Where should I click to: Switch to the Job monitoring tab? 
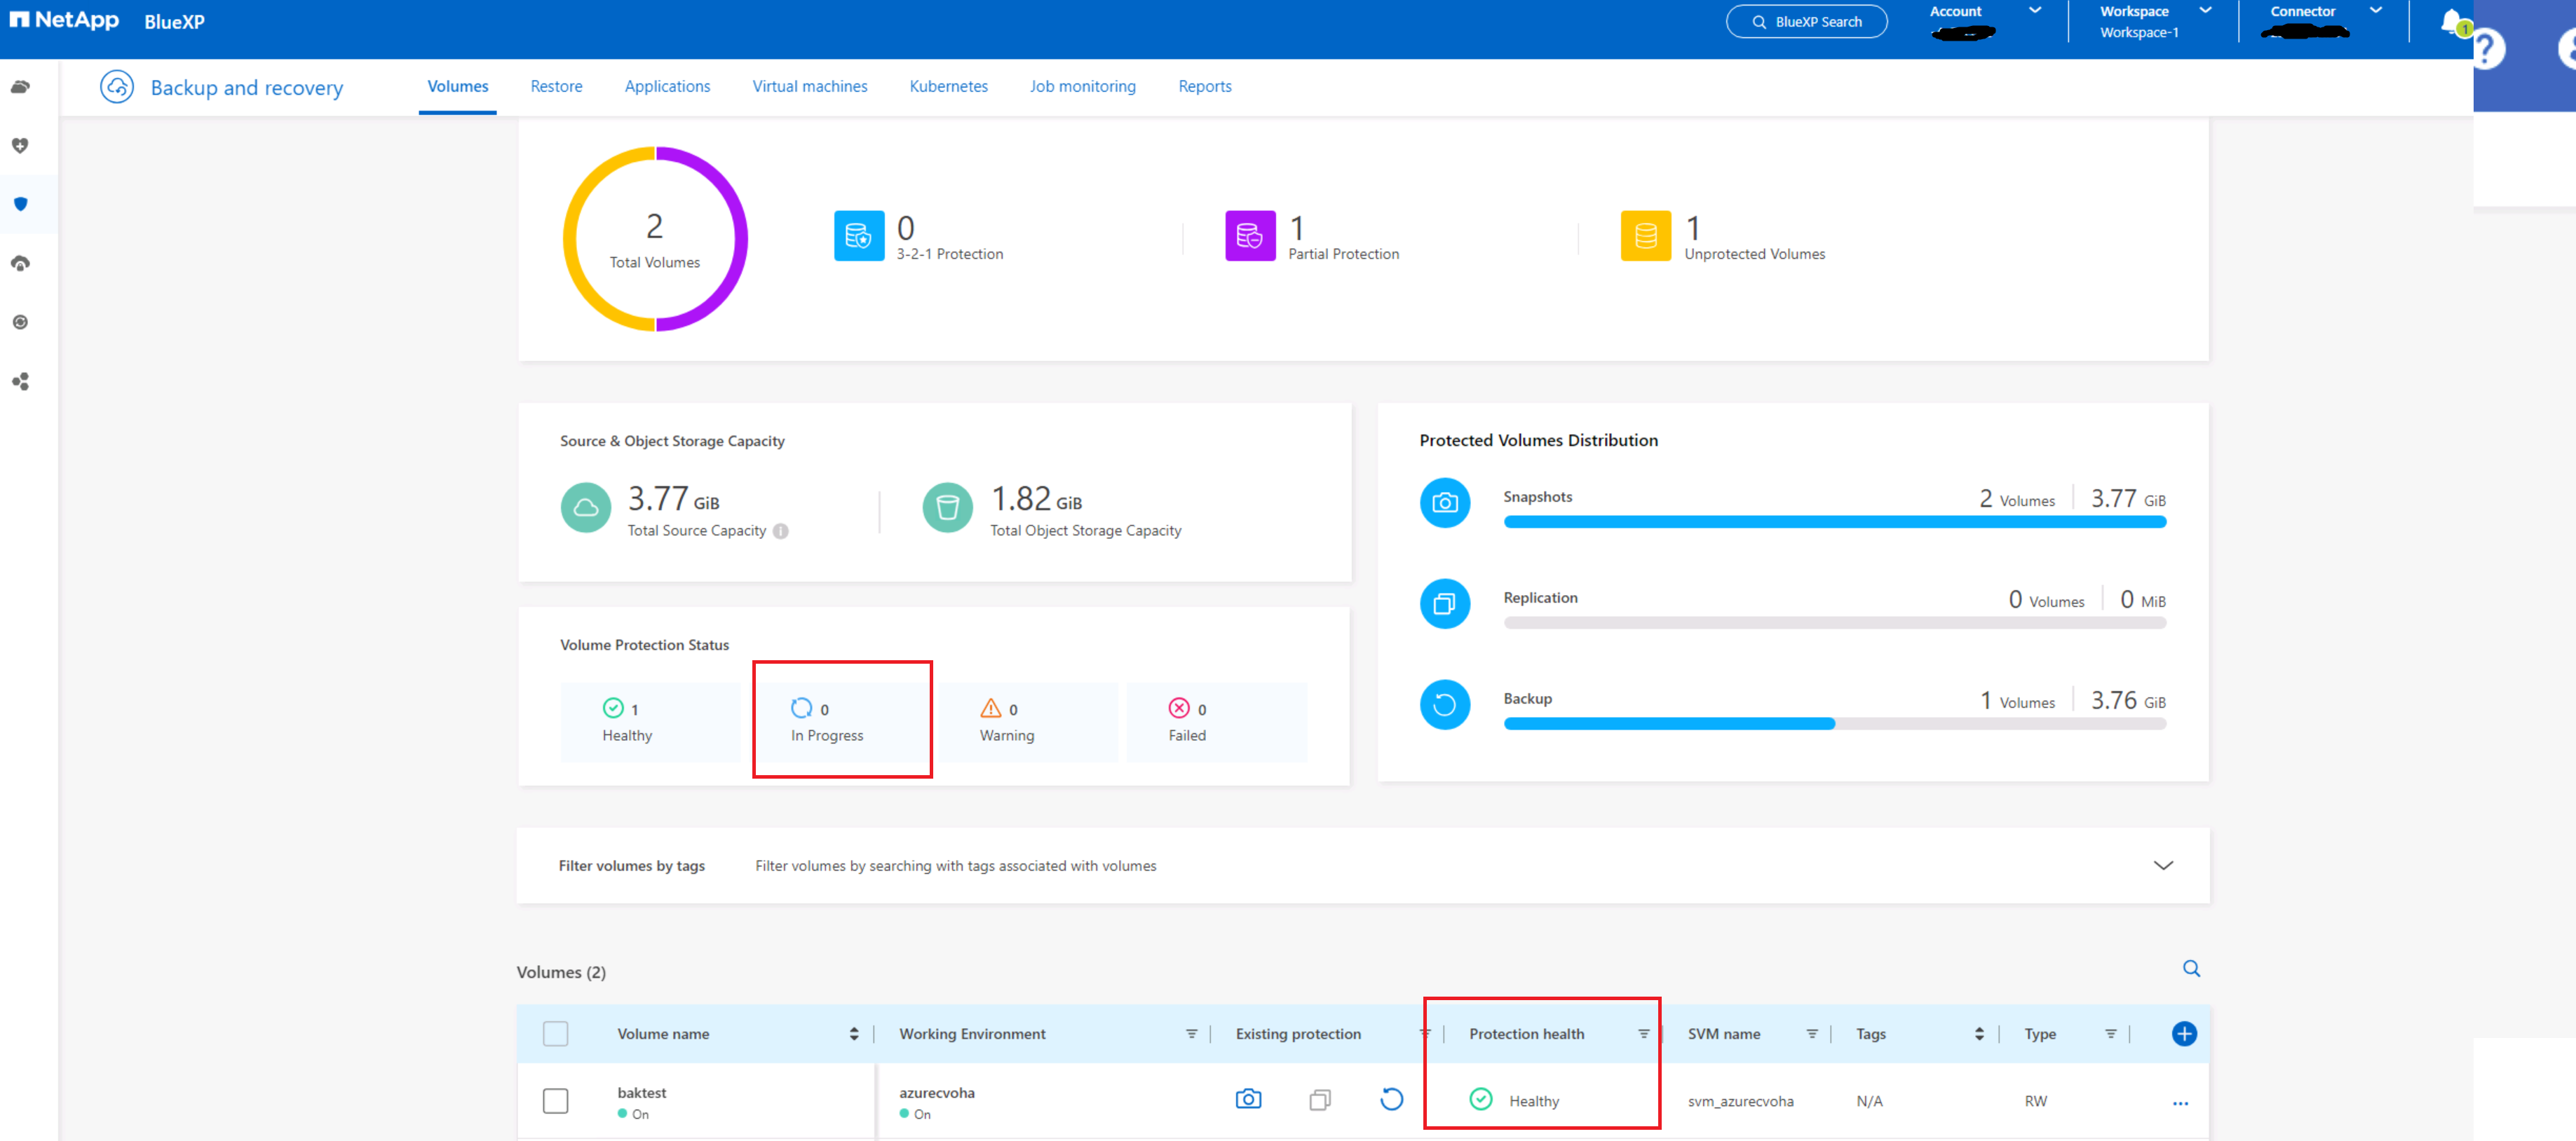coord(1083,86)
